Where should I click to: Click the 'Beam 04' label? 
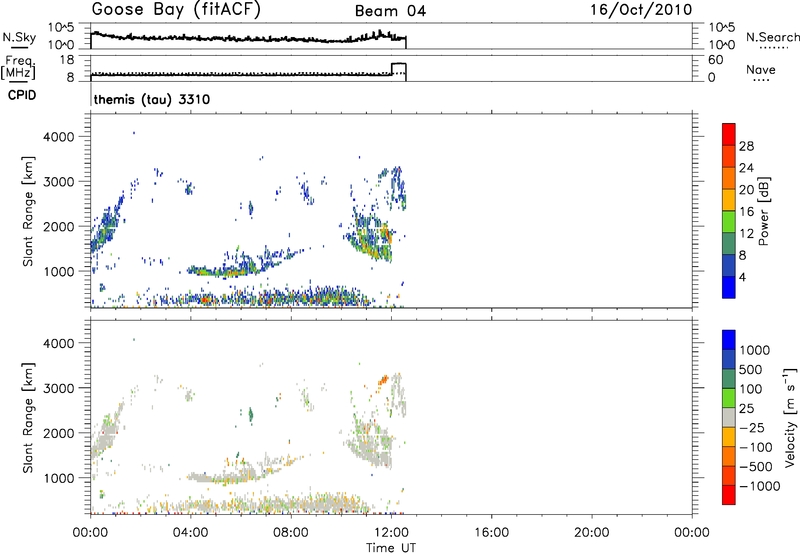click(x=390, y=11)
